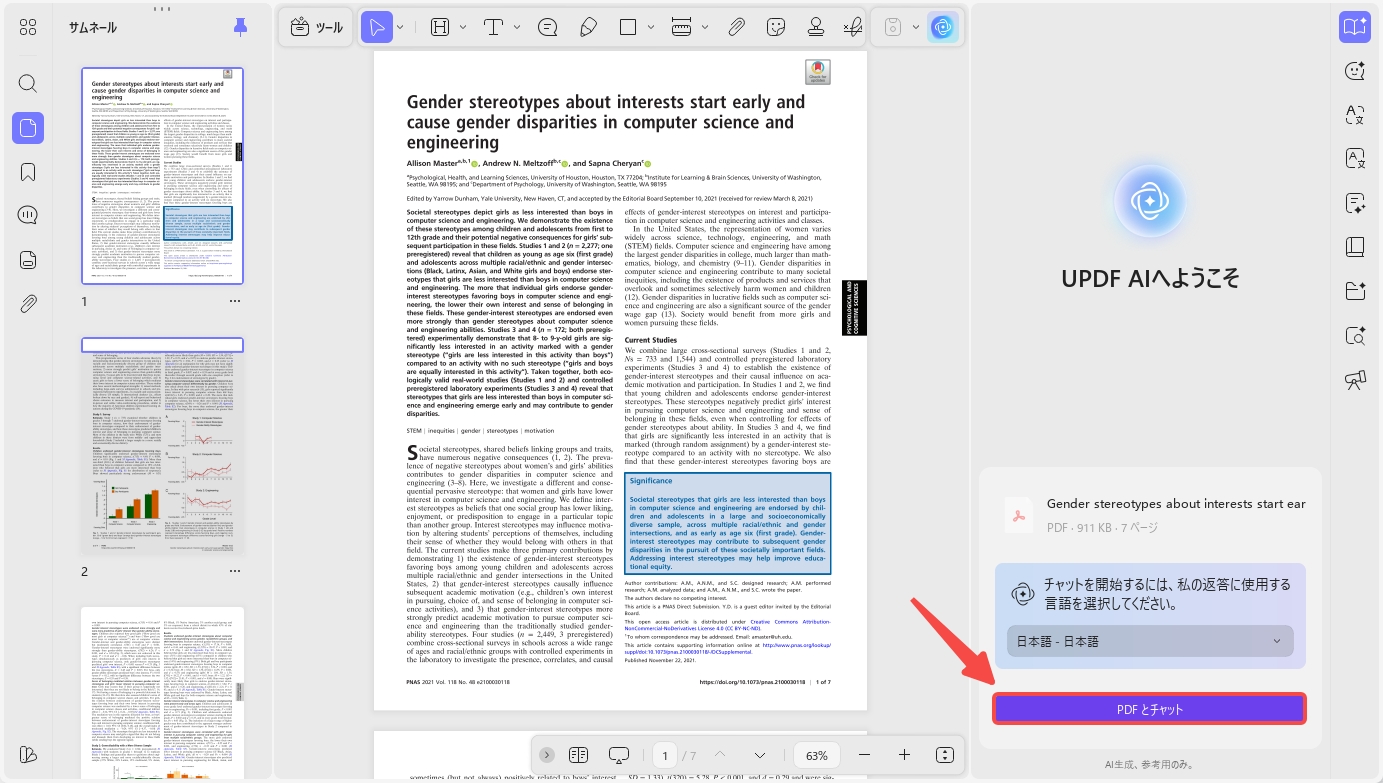This screenshot has width=1383, height=783.
Task: Select page 1 thumbnail
Action: click(x=162, y=176)
